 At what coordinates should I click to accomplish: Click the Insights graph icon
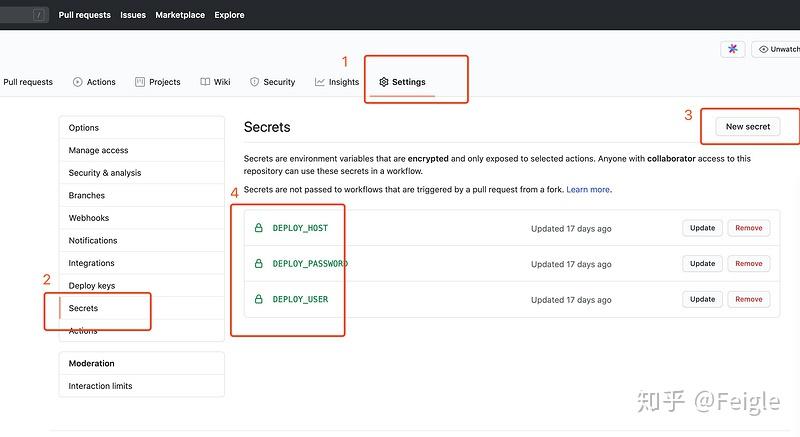point(320,82)
